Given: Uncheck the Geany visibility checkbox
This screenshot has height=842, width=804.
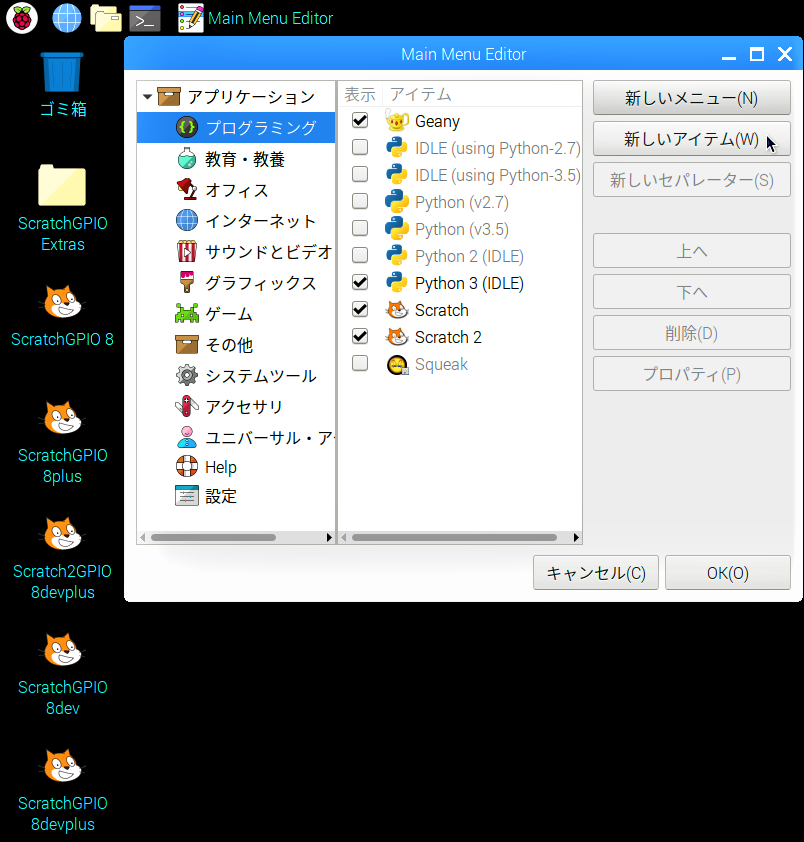Looking at the screenshot, I should (x=360, y=121).
